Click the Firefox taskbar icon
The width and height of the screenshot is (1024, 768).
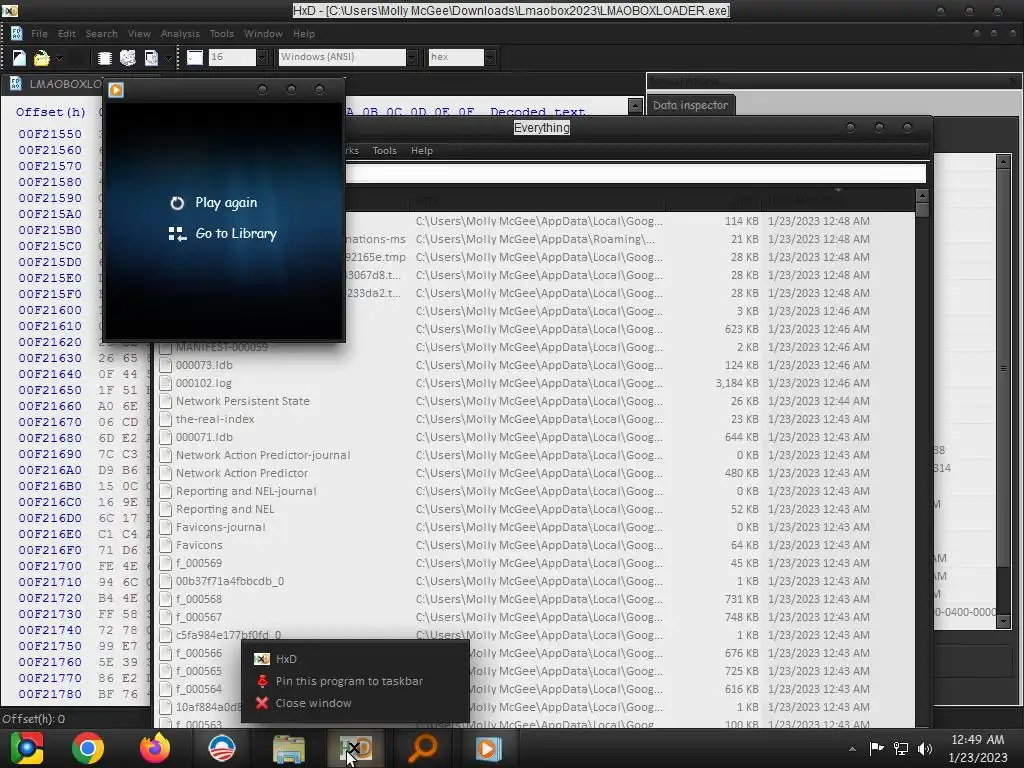(x=155, y=748)
